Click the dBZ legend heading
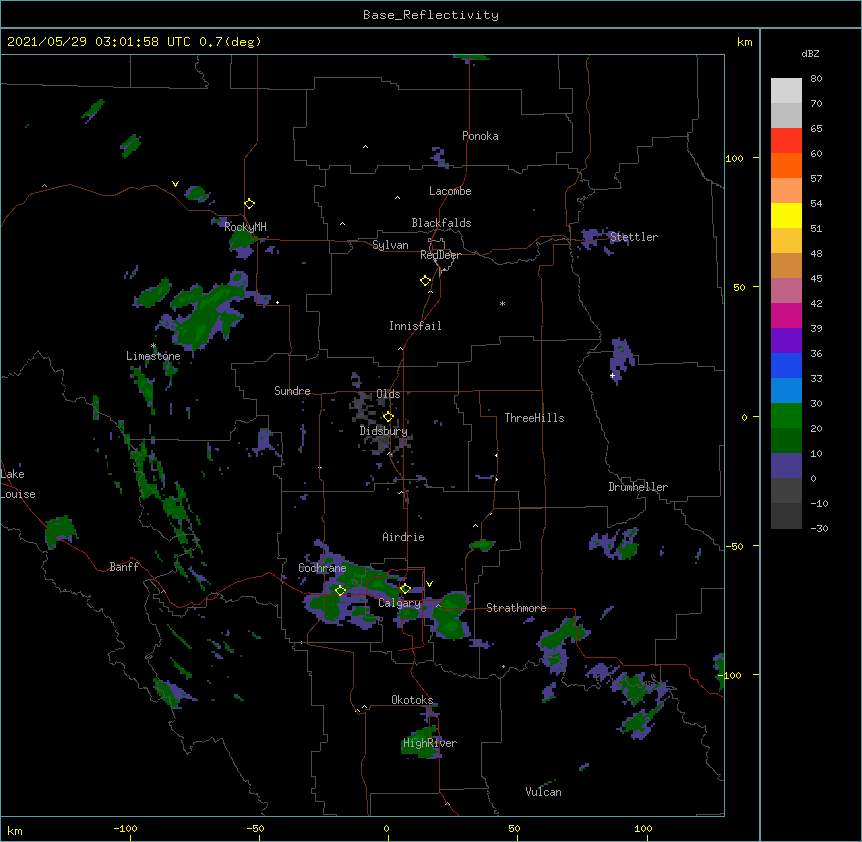 [810, 53]
